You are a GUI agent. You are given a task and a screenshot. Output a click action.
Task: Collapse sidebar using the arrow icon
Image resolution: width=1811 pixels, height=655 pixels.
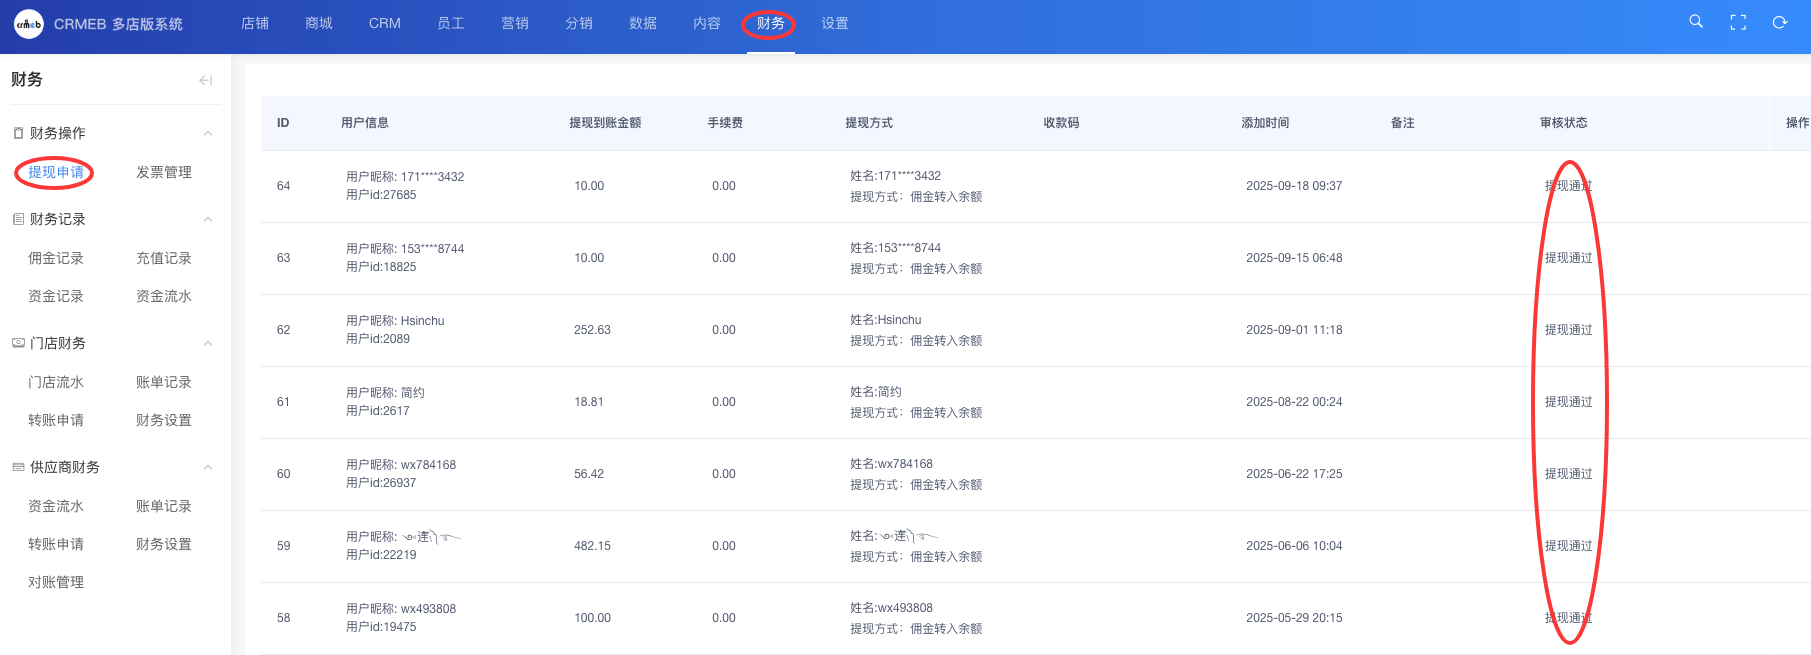(205, 80)
